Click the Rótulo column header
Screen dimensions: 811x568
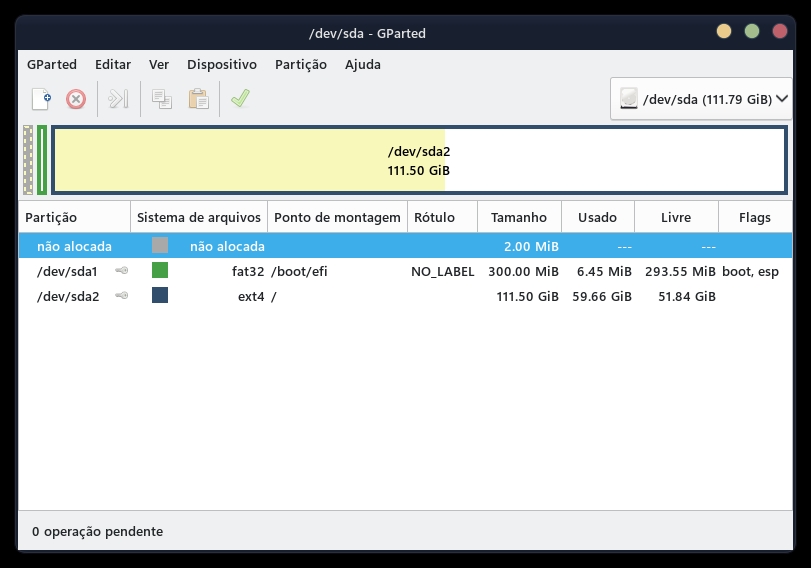tap(442, 217)
